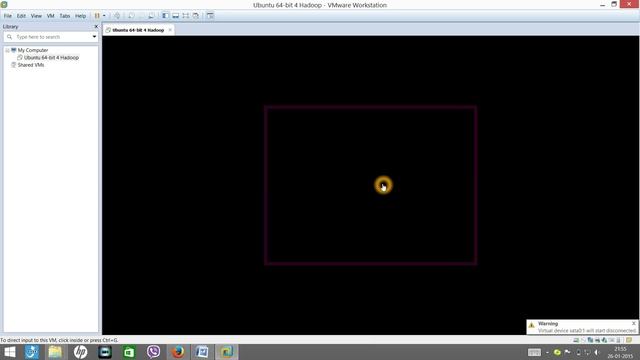Open the Tabs menu
This screenshot has height=360, width=640.
tap(65, 16)
